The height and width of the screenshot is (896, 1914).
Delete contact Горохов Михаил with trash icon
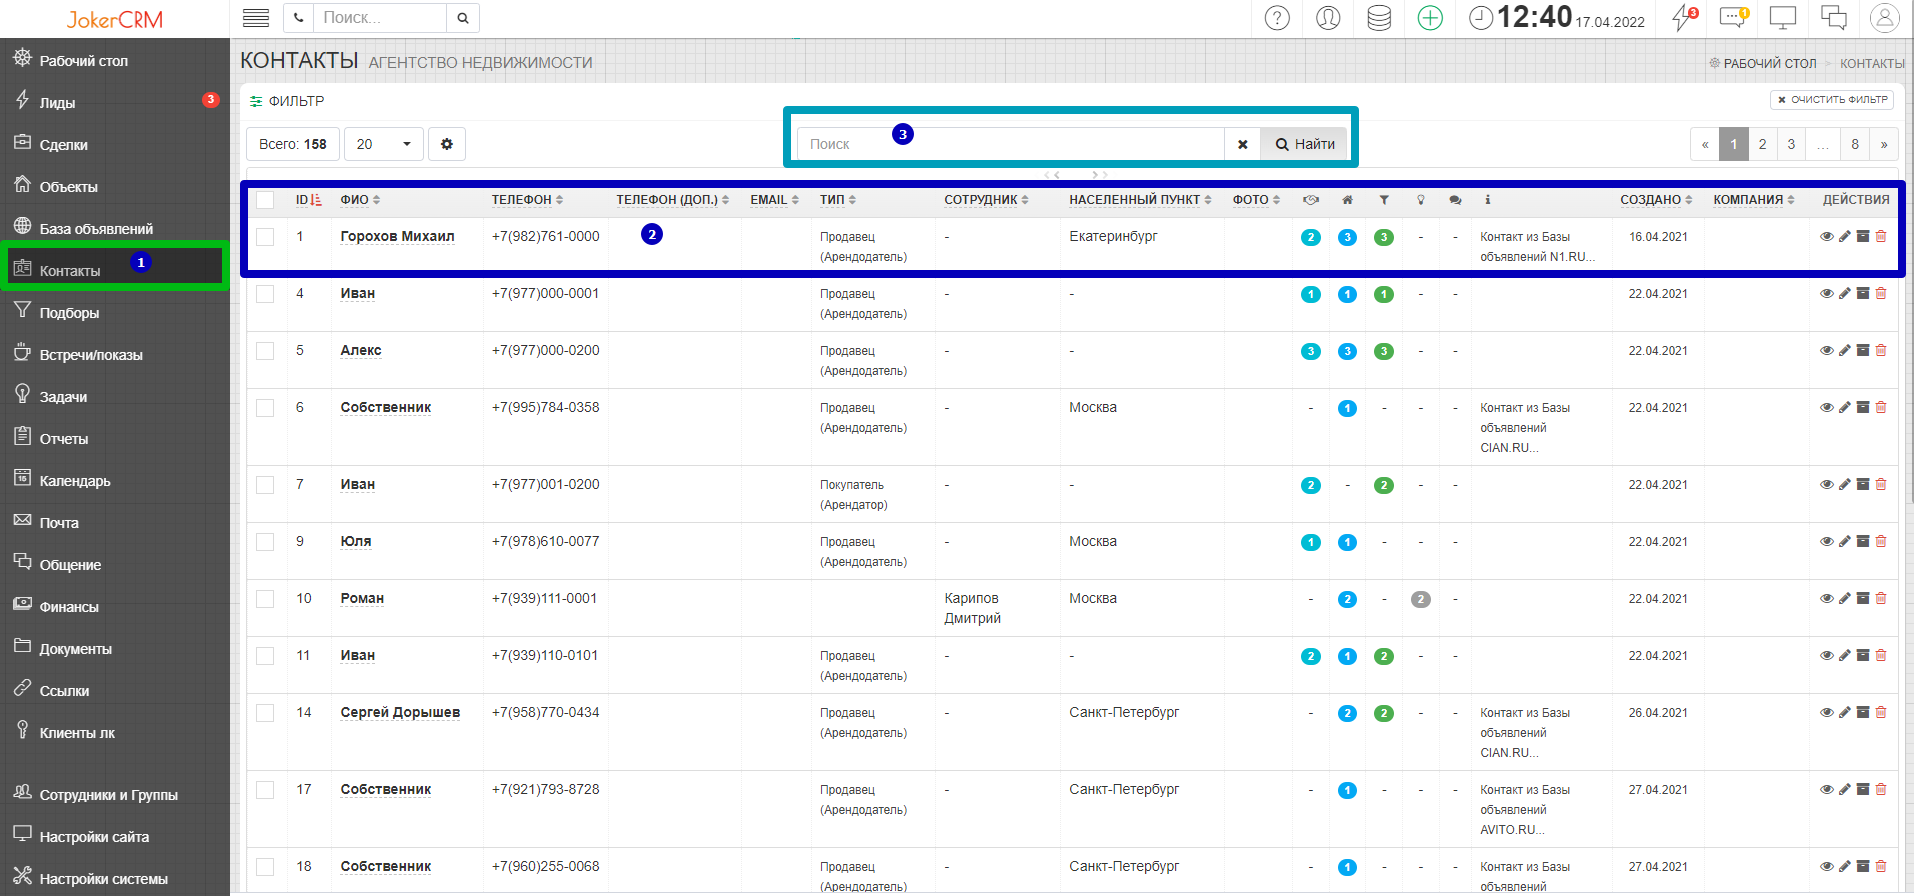[x=1881, y=237]
